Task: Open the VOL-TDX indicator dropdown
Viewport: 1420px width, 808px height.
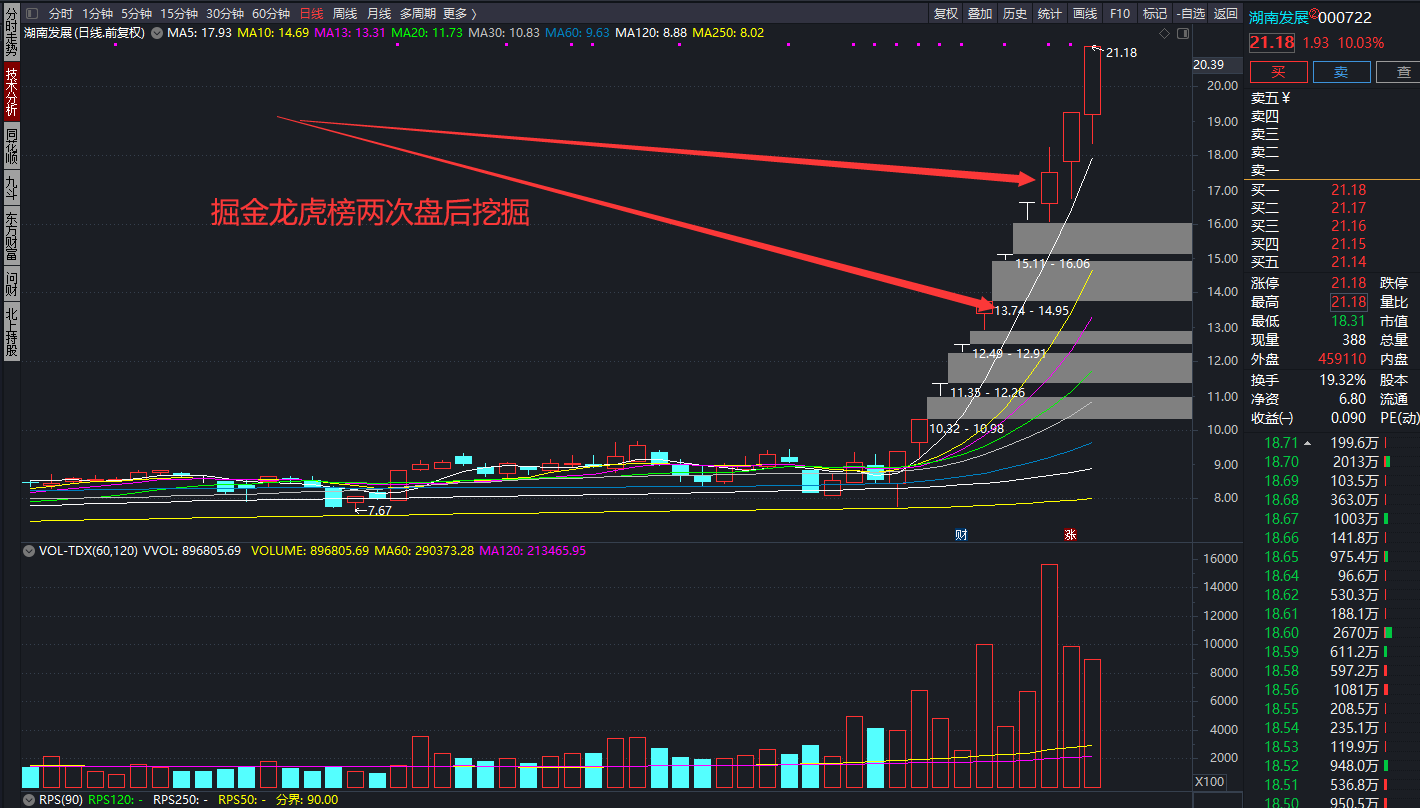Action: pos(29,551)
